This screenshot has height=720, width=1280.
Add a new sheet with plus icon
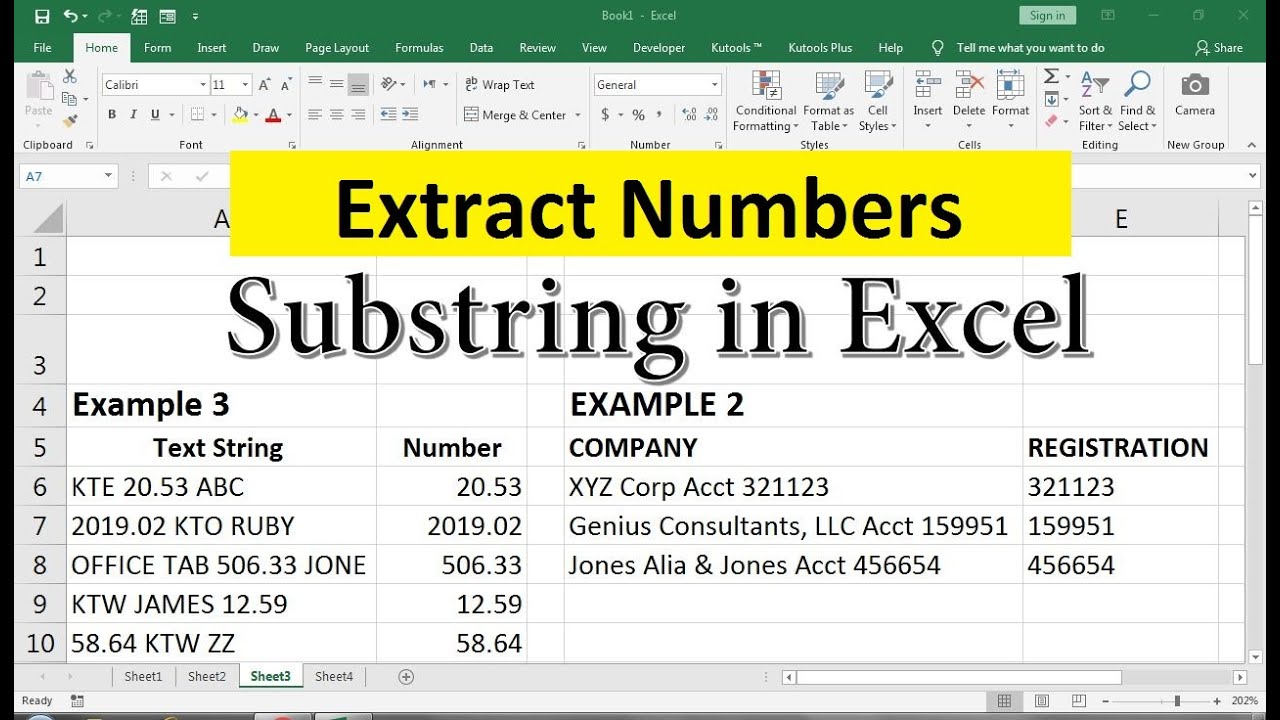coord(406,677)
